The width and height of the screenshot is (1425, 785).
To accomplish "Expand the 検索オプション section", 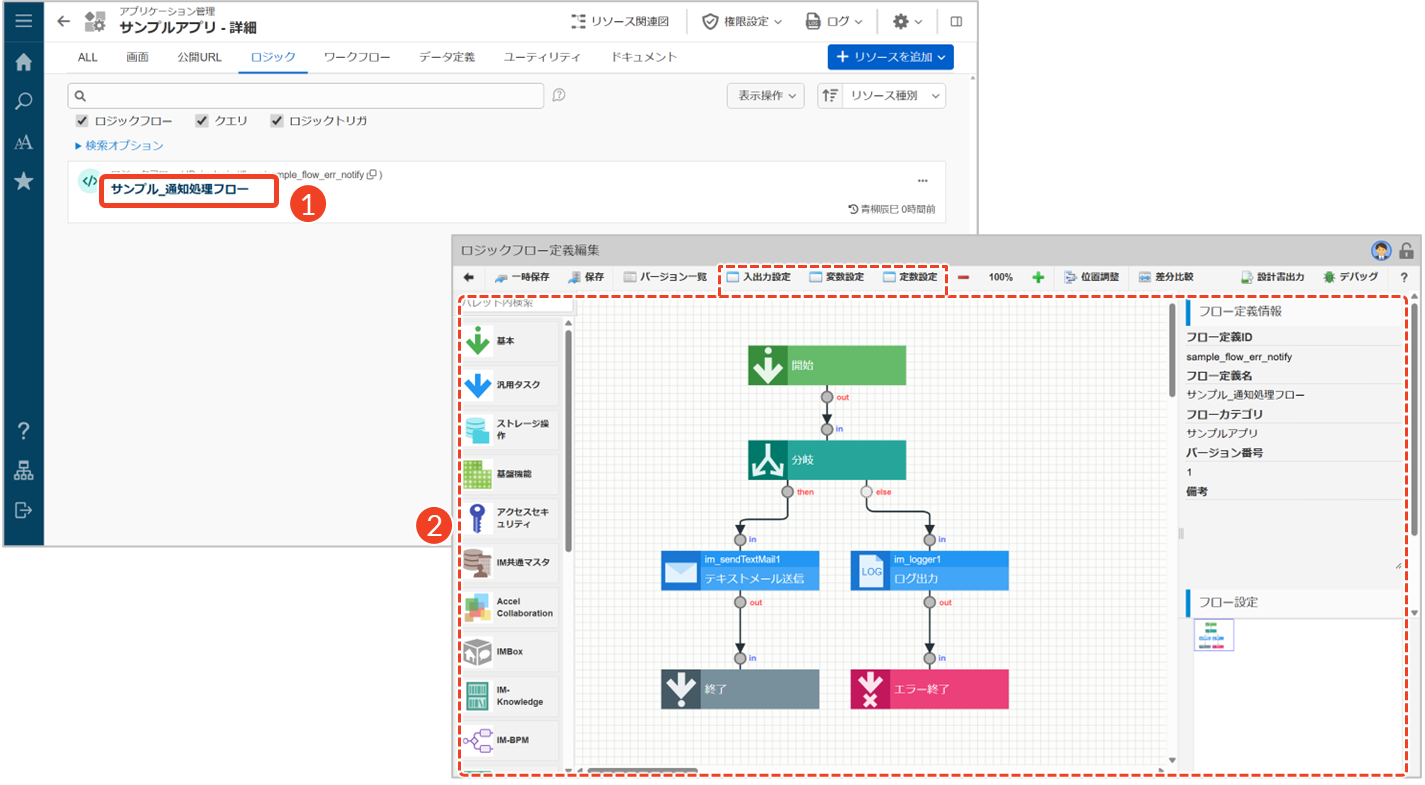I will [x=119, y=146].
